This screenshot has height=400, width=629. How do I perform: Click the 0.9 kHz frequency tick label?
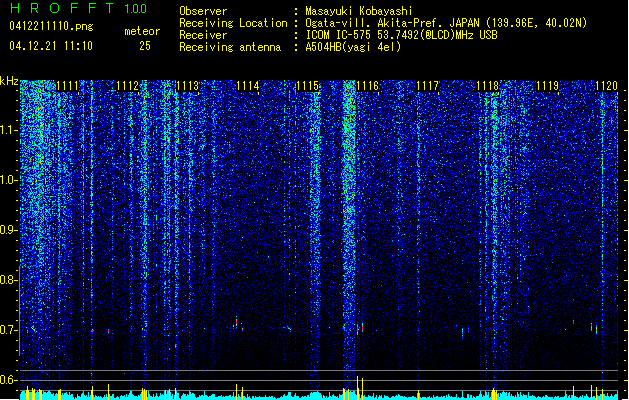[x=9, y=230]
